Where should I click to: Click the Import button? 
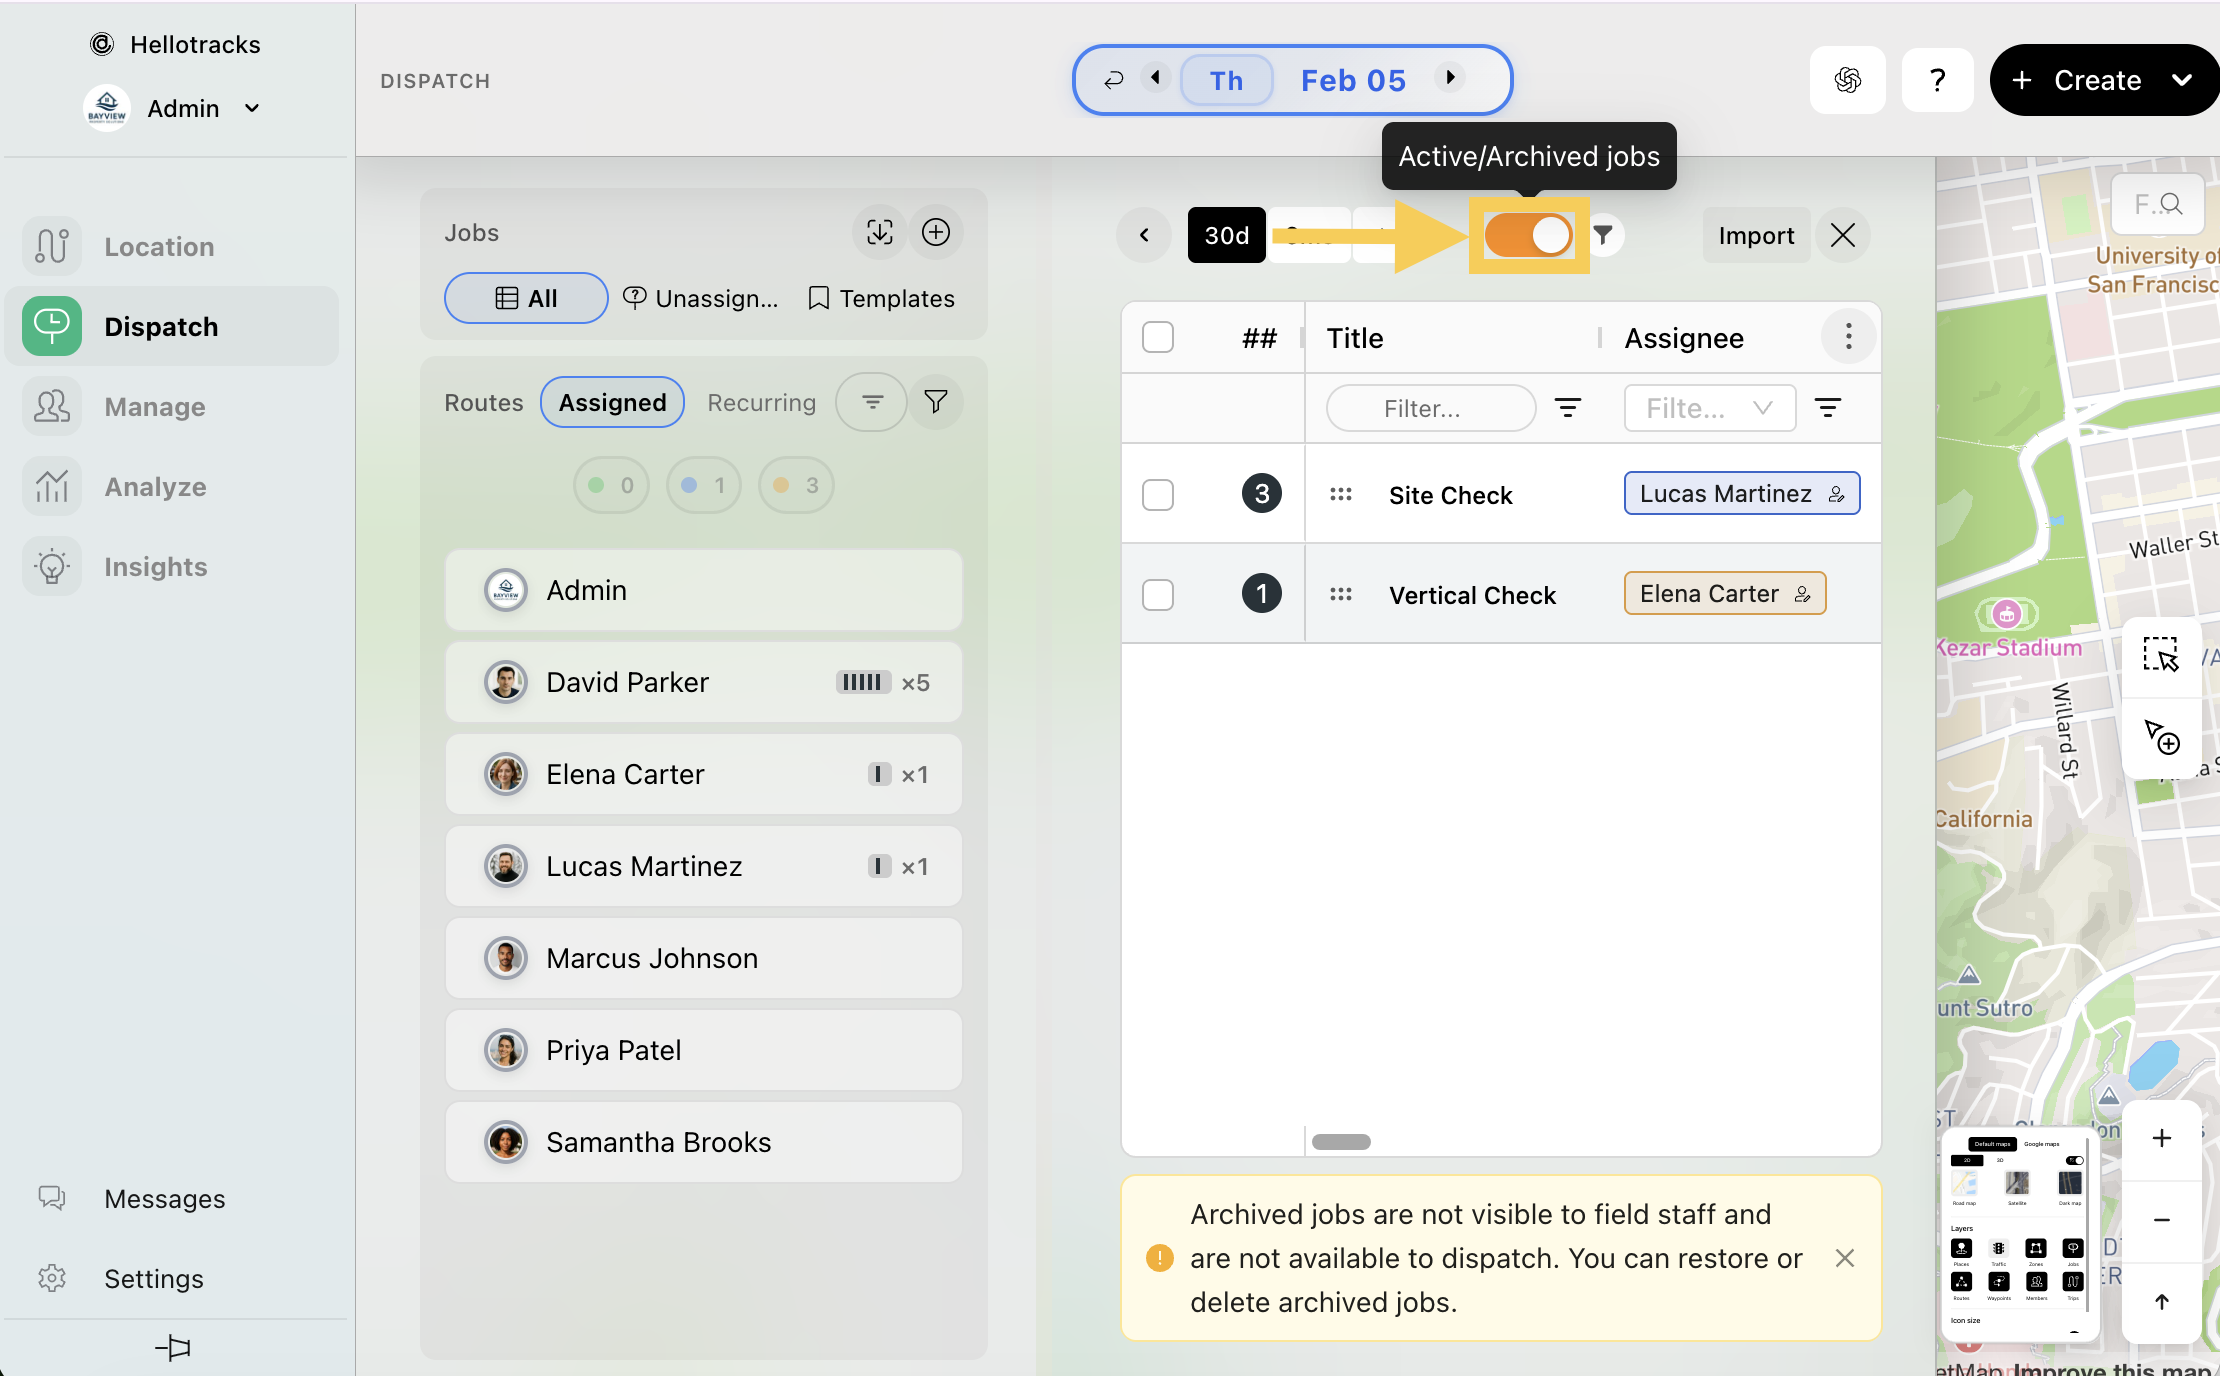pyautogui.click(x=1755, y=235)
